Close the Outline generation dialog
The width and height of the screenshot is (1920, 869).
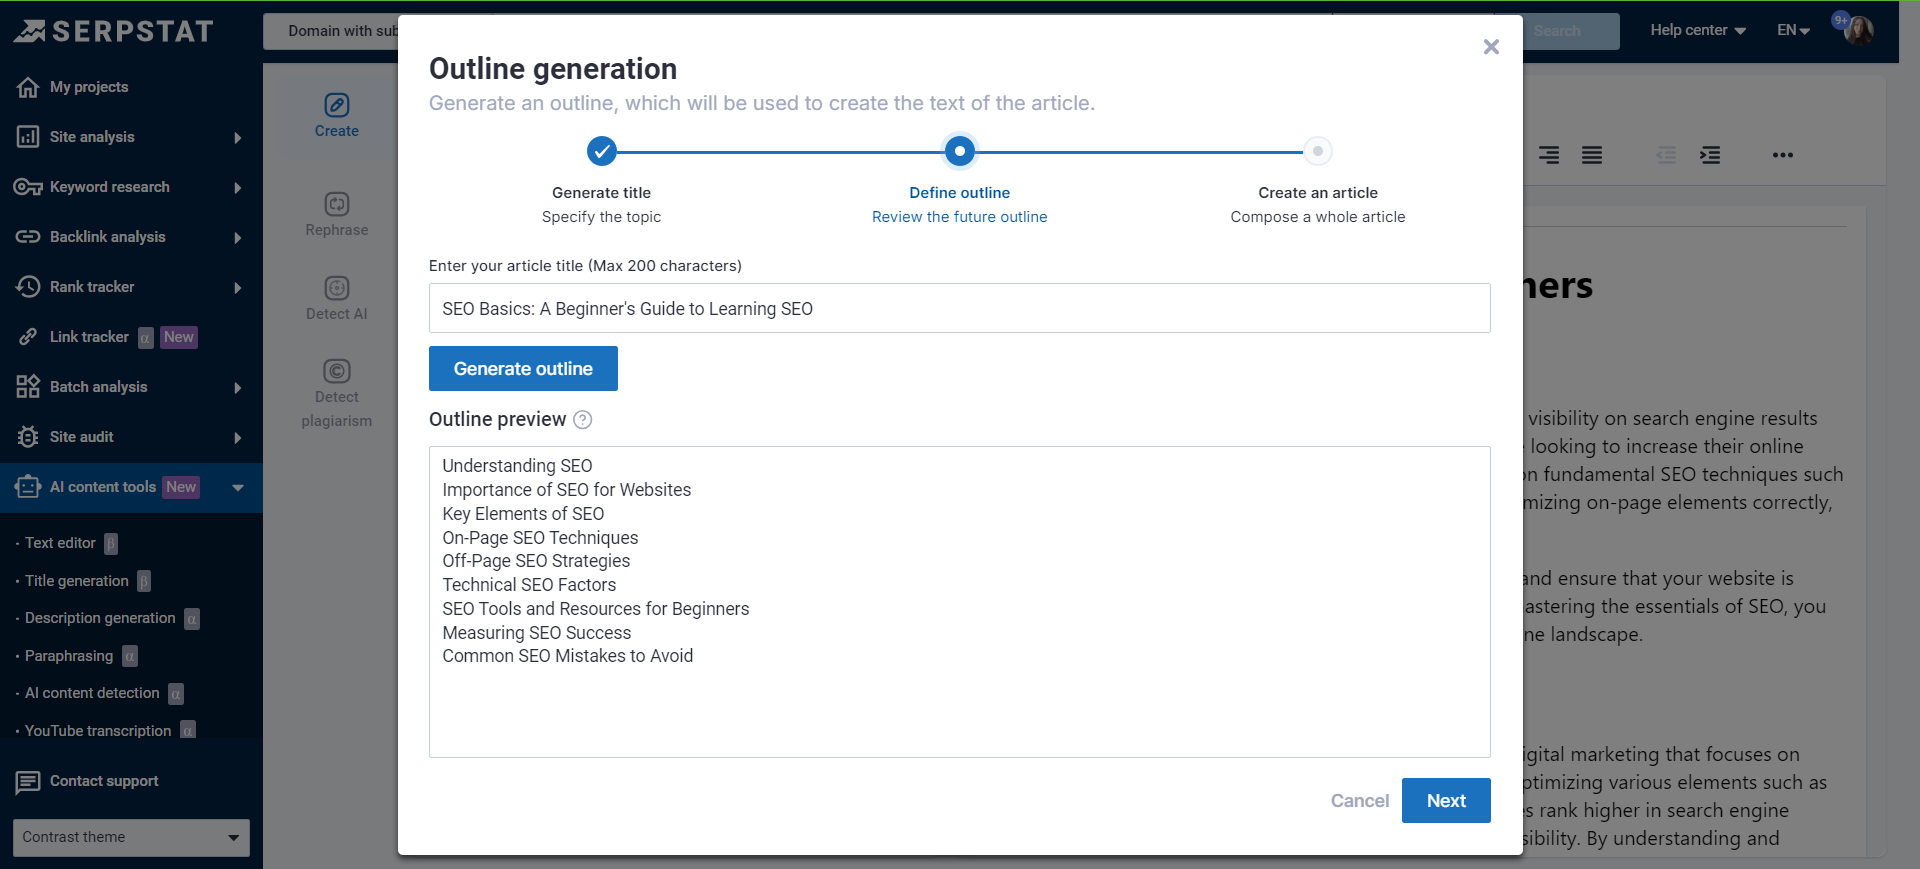click(1491, 46)
